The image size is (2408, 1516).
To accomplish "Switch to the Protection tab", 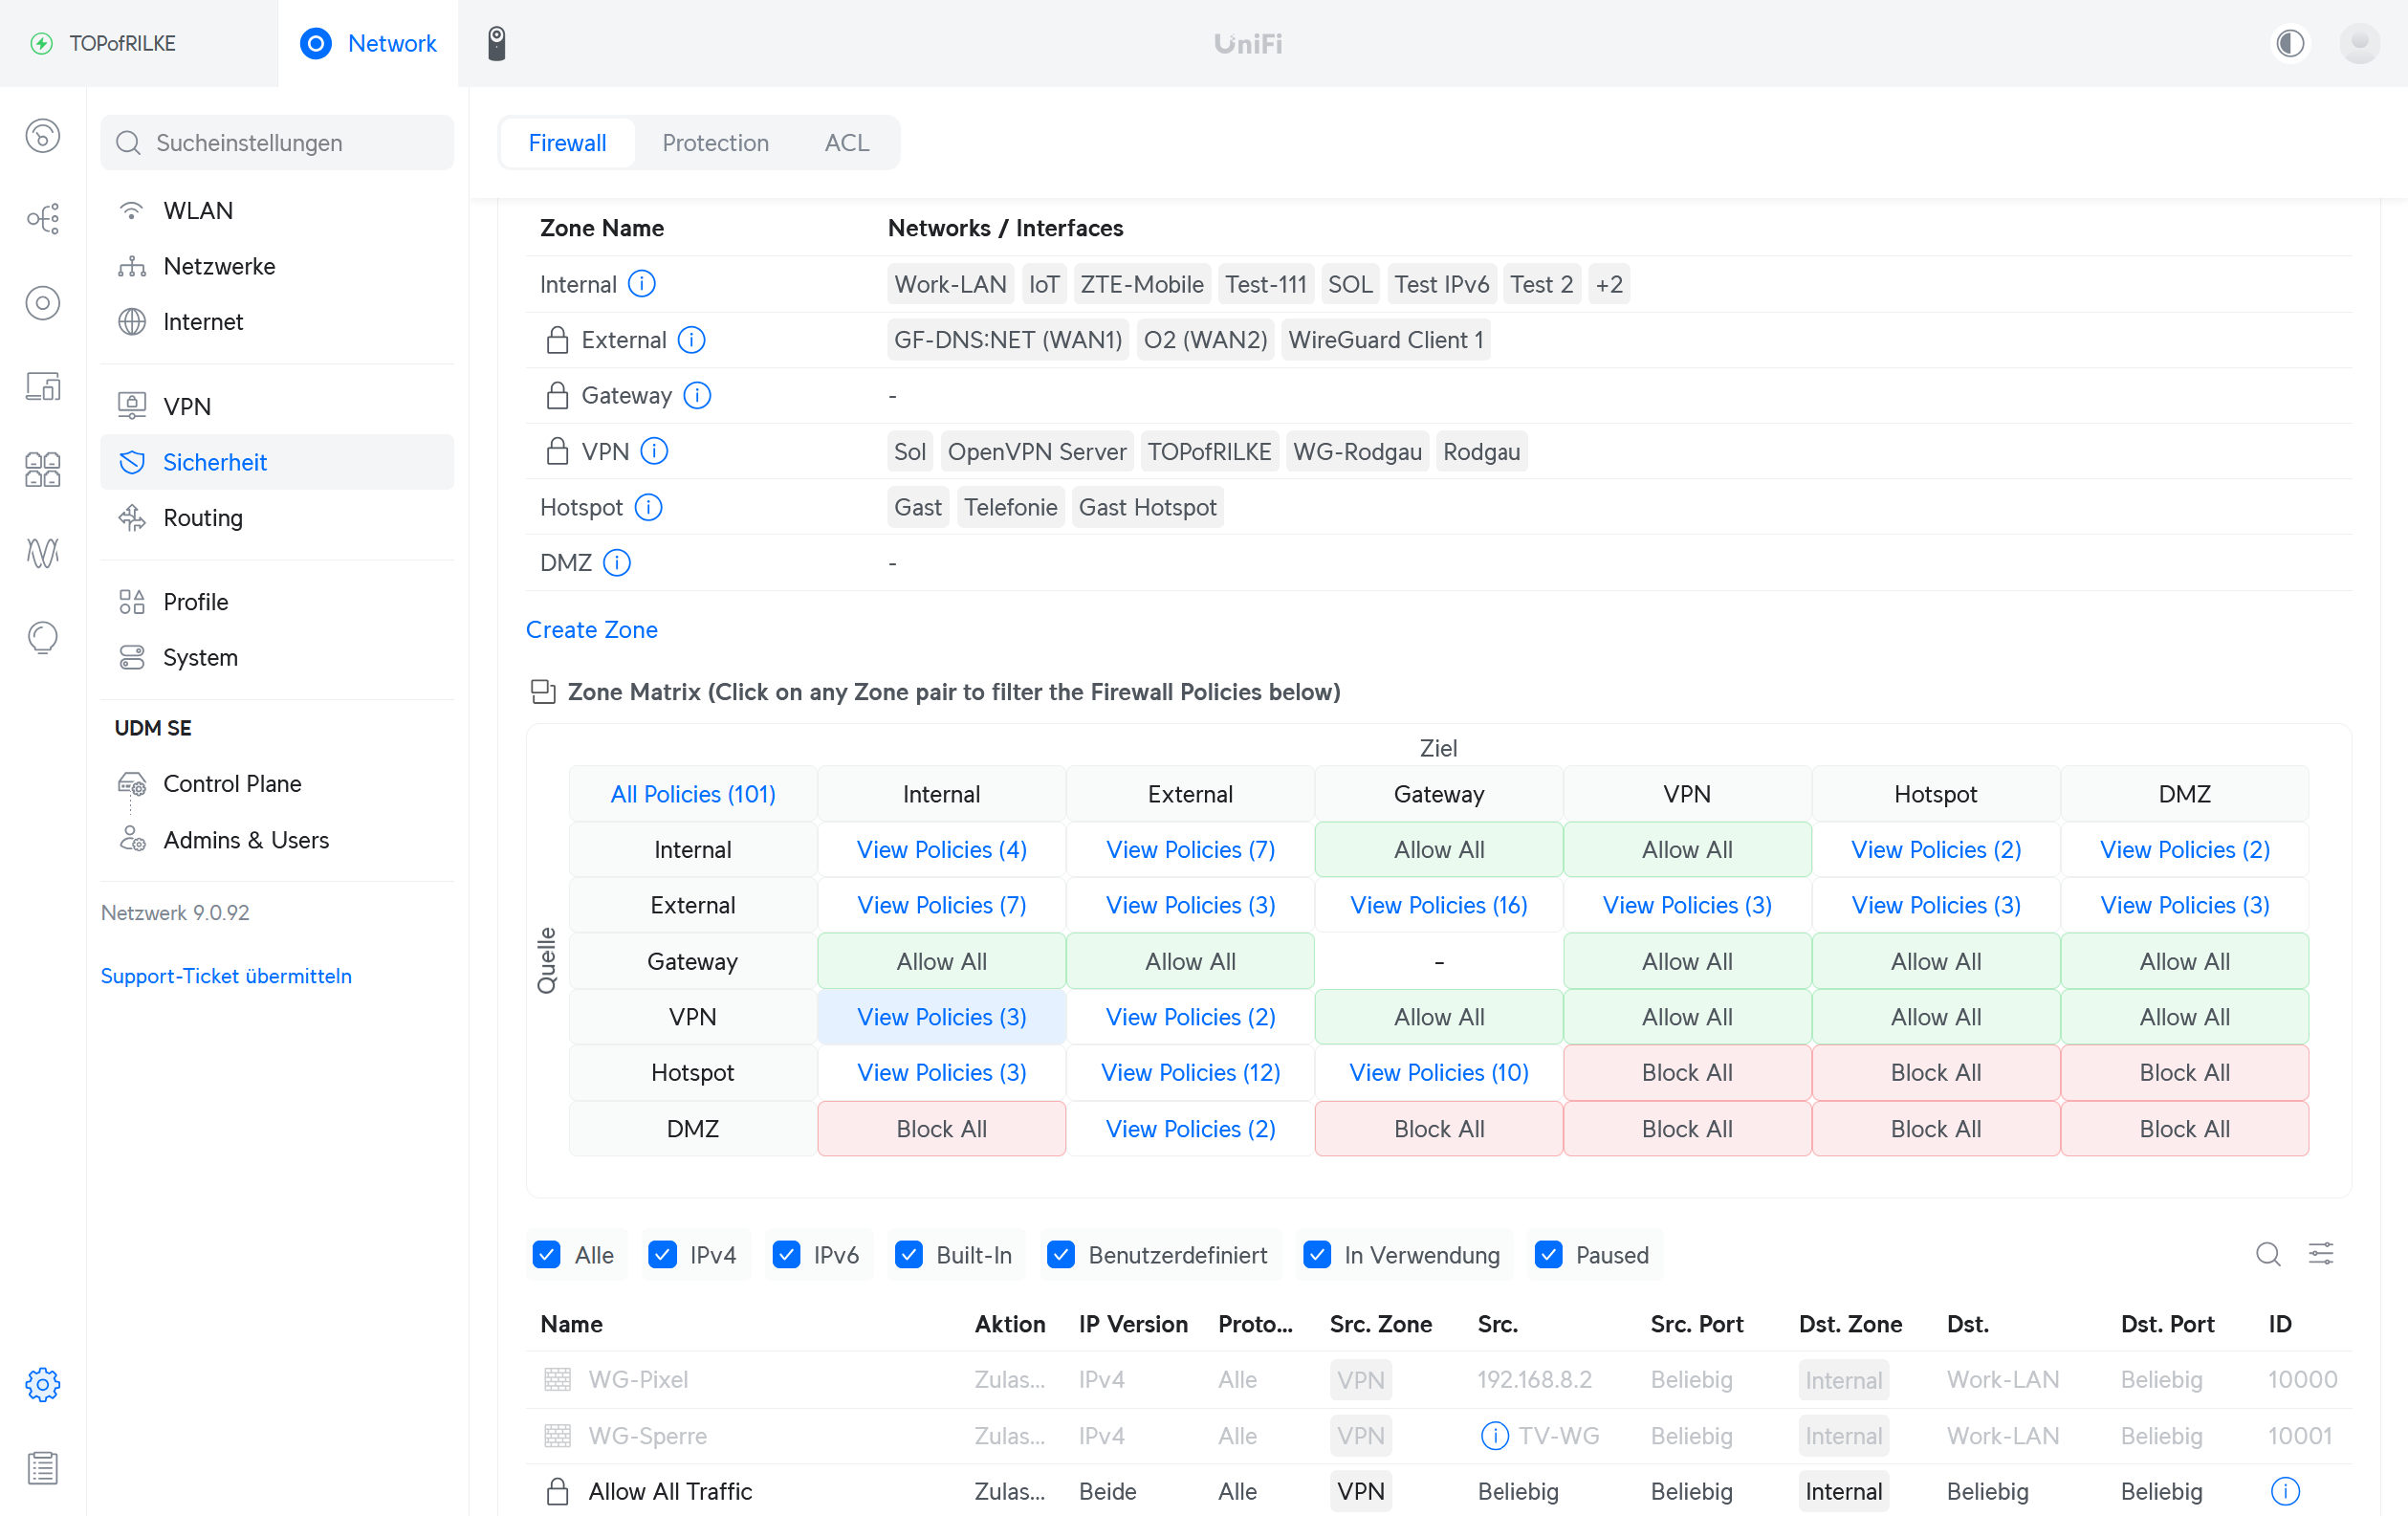I will (x=715, y=143).
